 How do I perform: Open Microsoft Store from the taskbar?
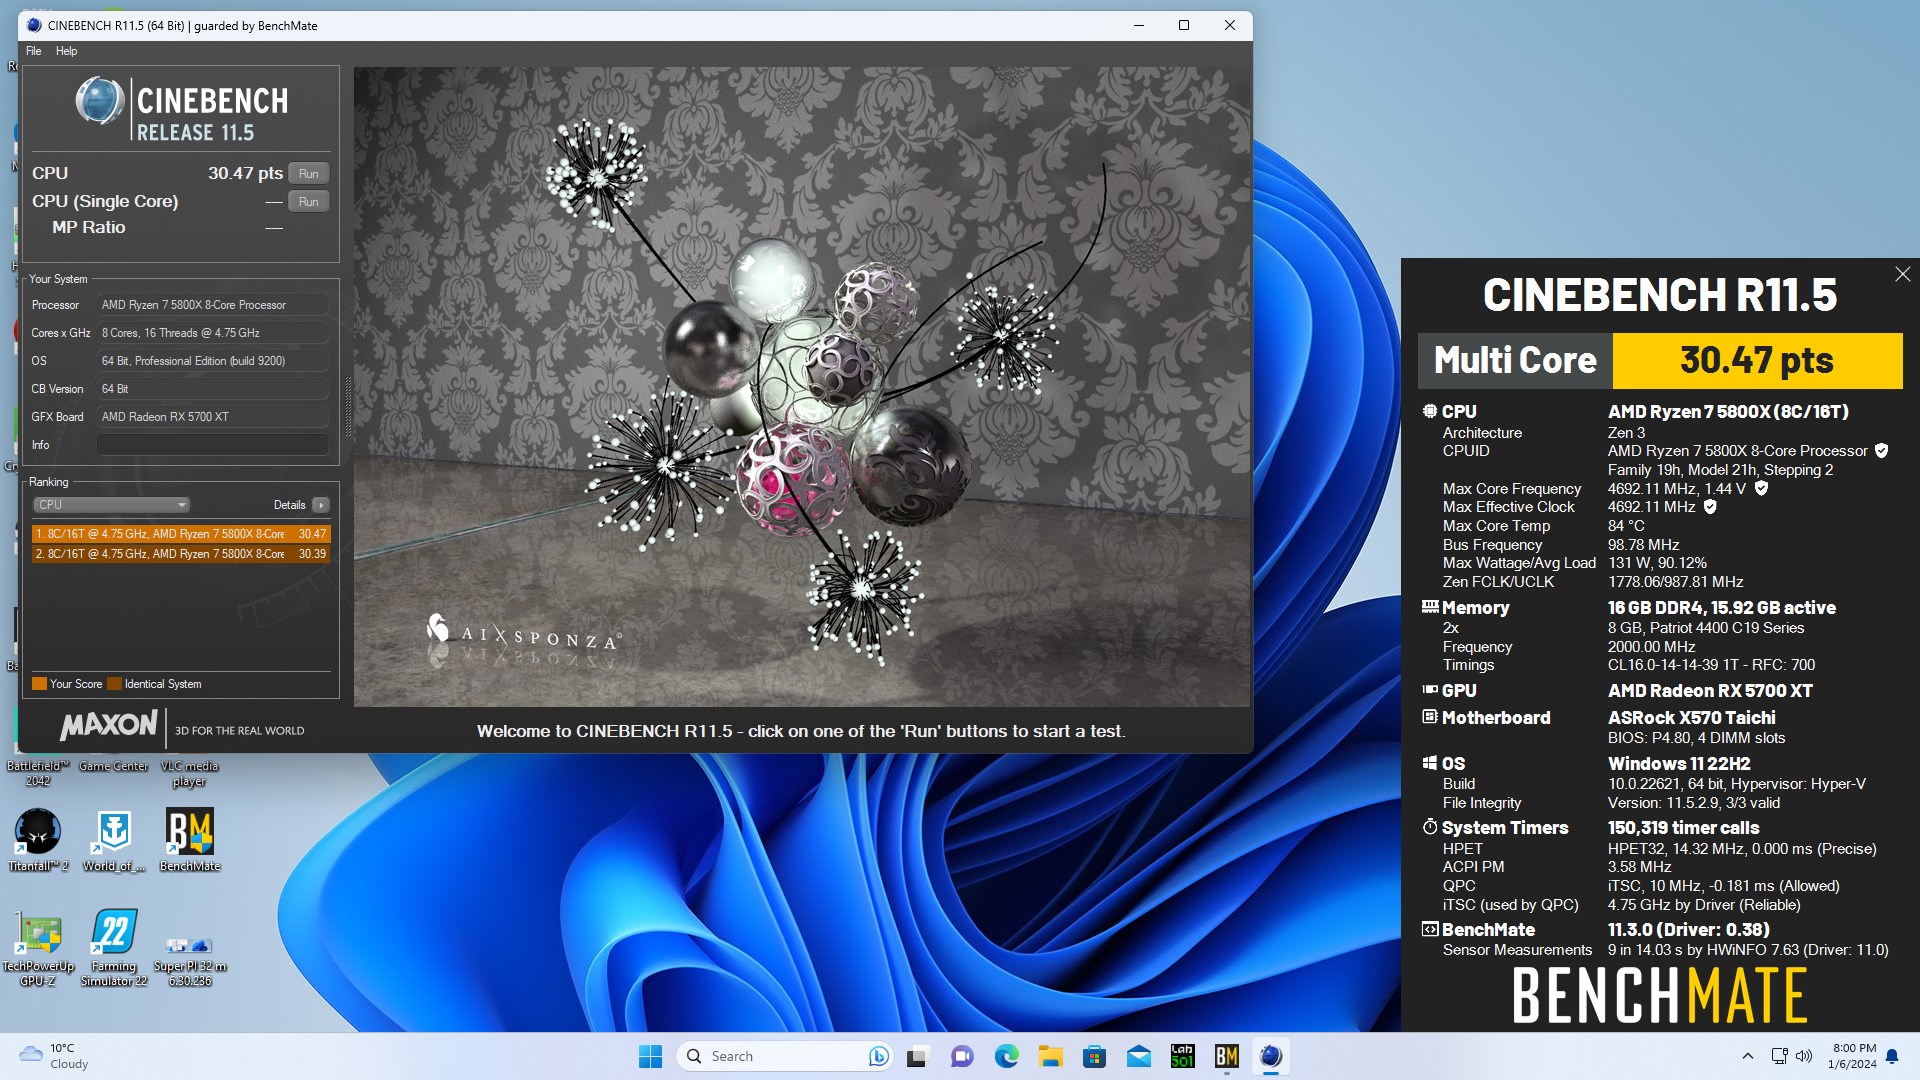point(1094,1056)
